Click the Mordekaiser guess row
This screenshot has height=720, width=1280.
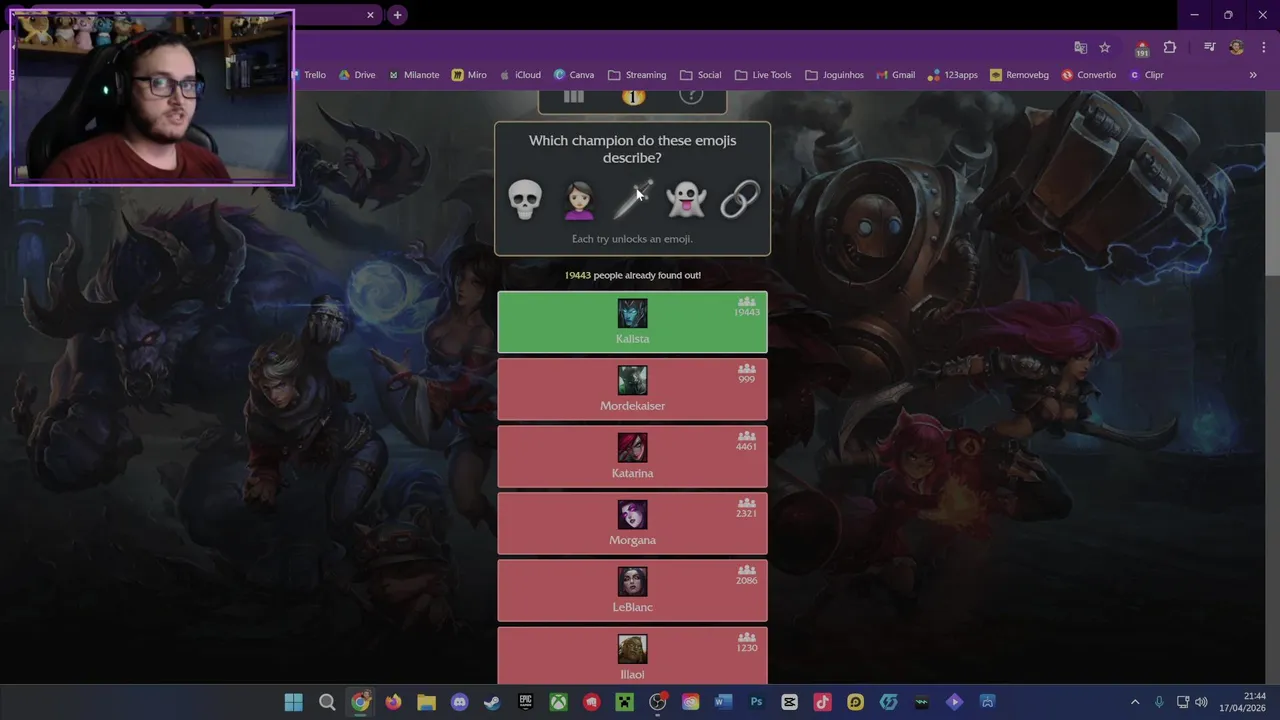click(x=632, y=389)
